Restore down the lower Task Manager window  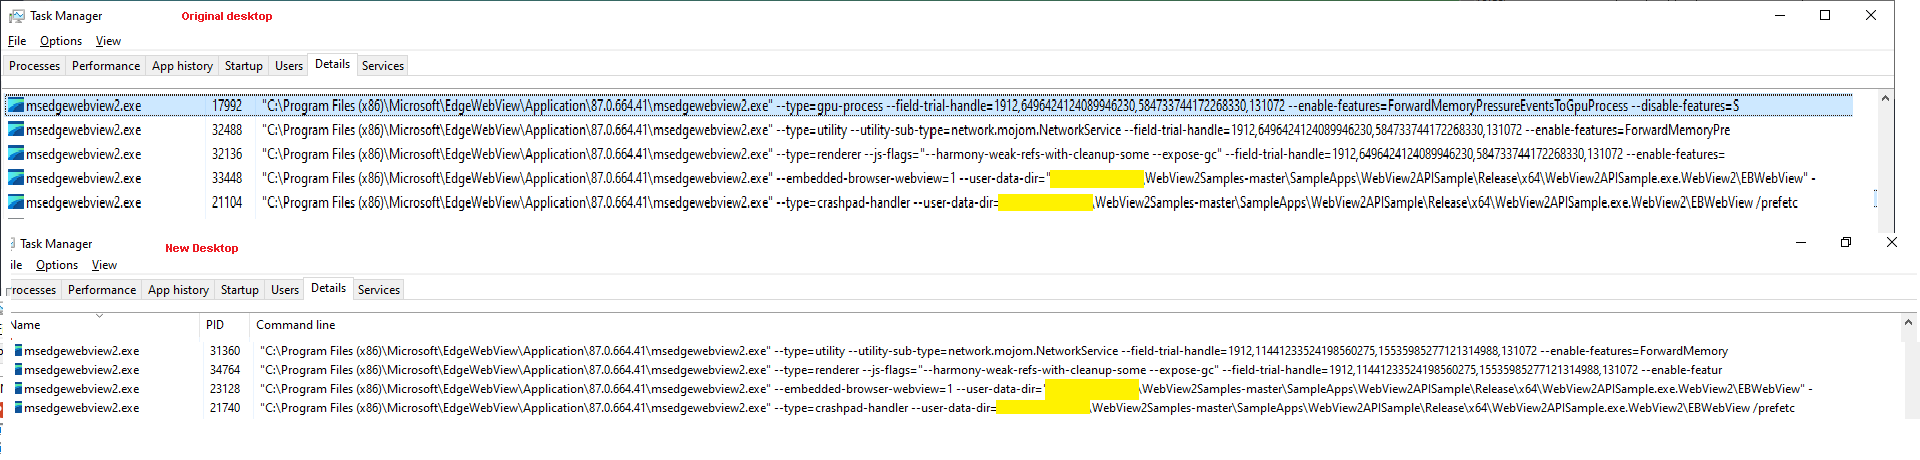[1846, 243]
